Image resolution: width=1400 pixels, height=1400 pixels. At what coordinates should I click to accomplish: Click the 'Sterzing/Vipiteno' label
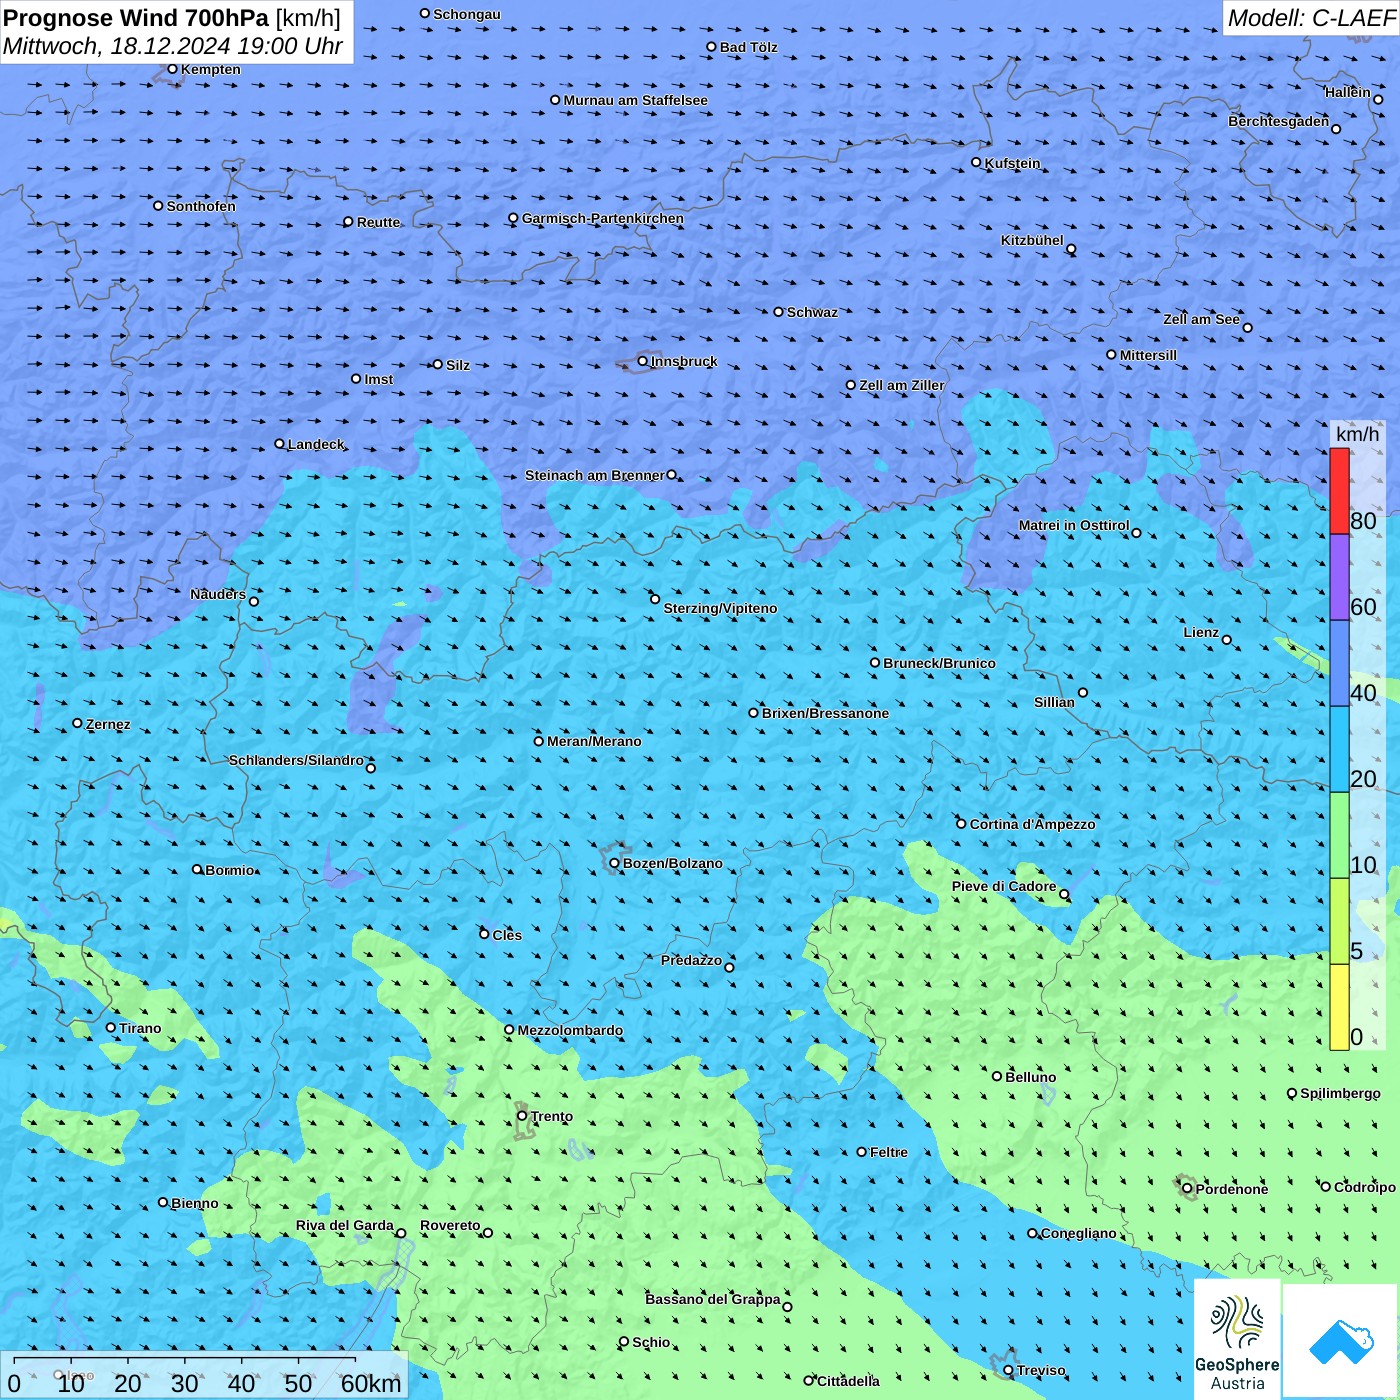pyautogui.click(x=720, y=608)
